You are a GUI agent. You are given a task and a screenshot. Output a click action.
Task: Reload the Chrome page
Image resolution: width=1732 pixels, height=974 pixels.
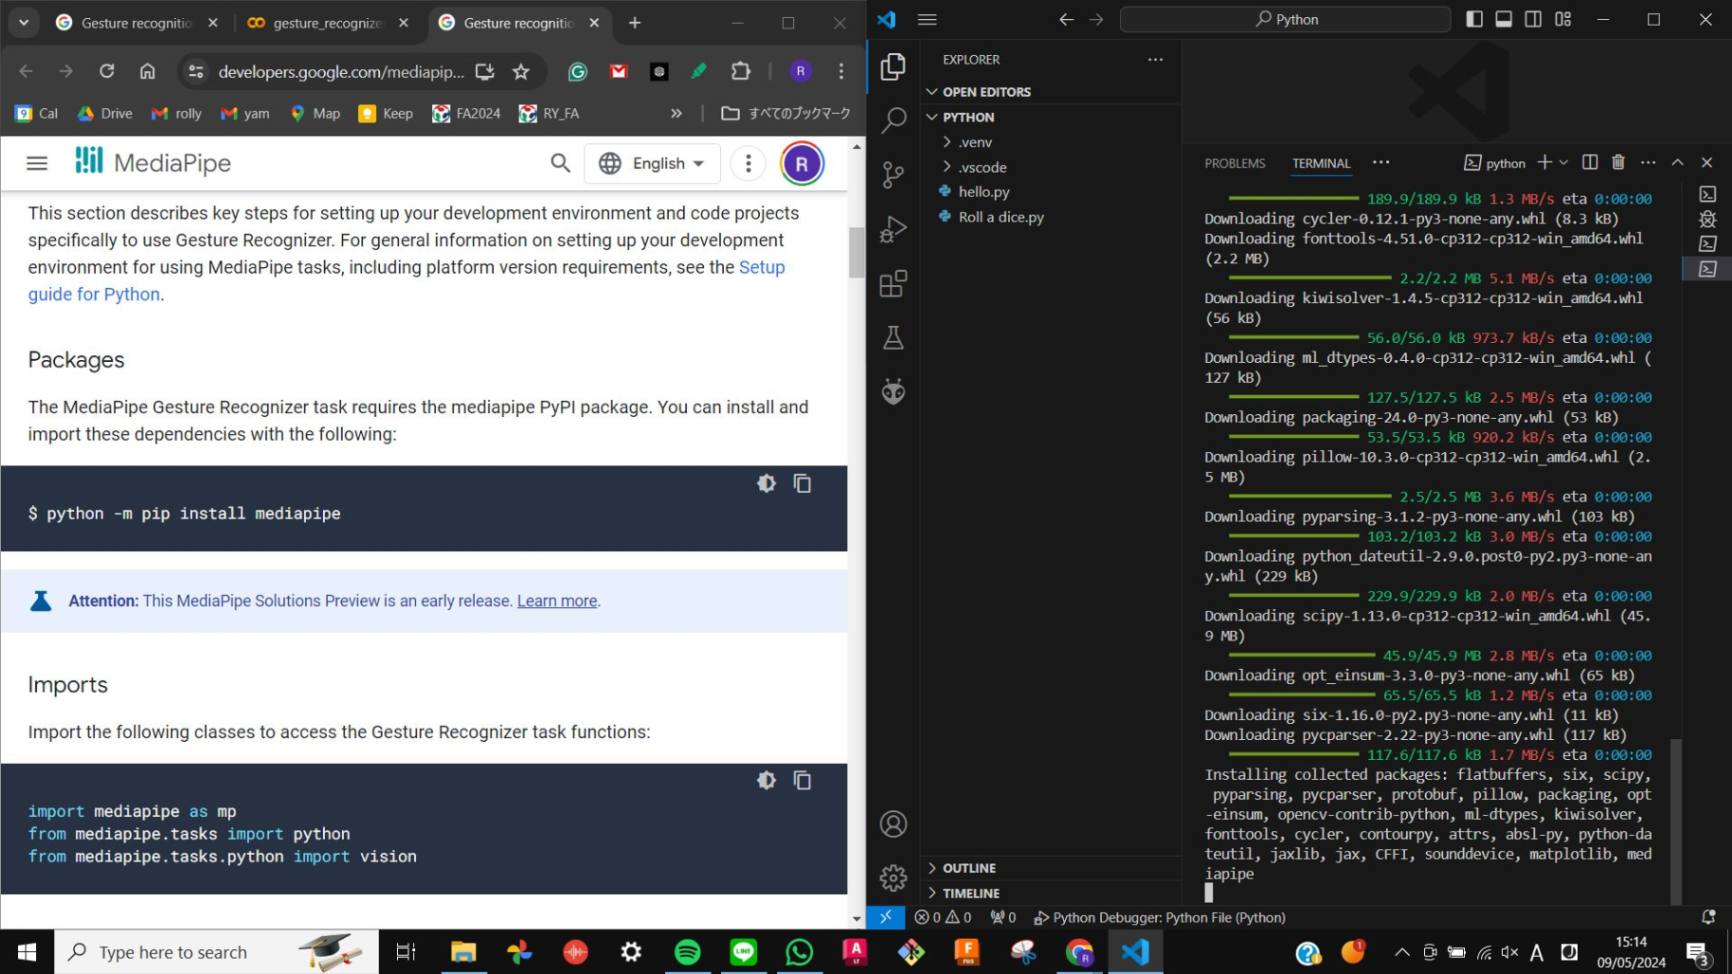[x=107, y=71]
